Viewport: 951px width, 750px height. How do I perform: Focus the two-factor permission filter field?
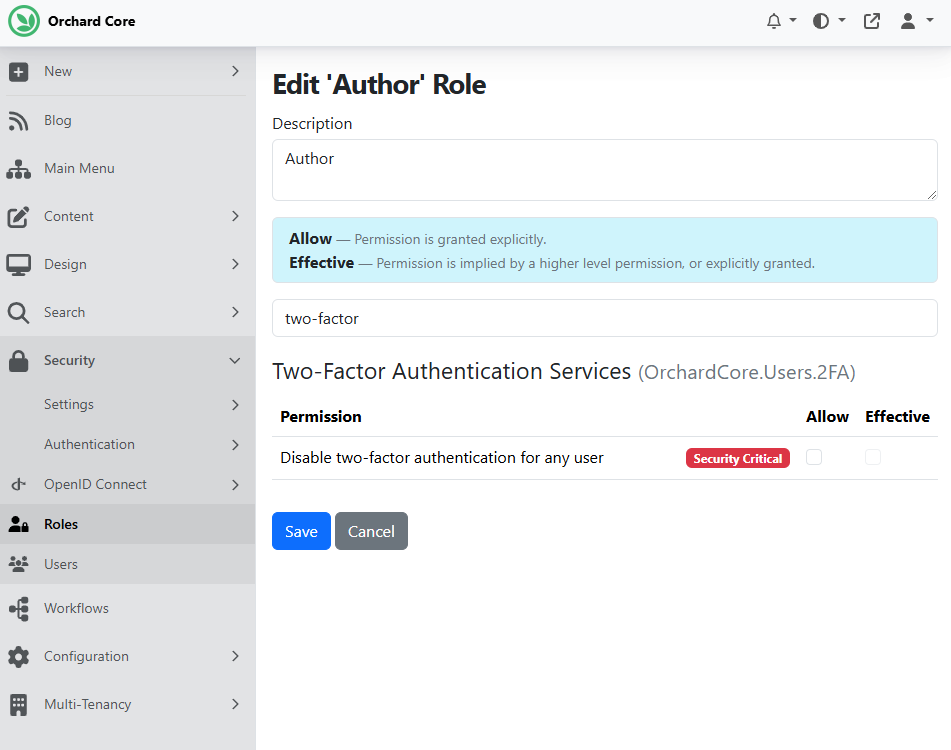click(605, 318)
